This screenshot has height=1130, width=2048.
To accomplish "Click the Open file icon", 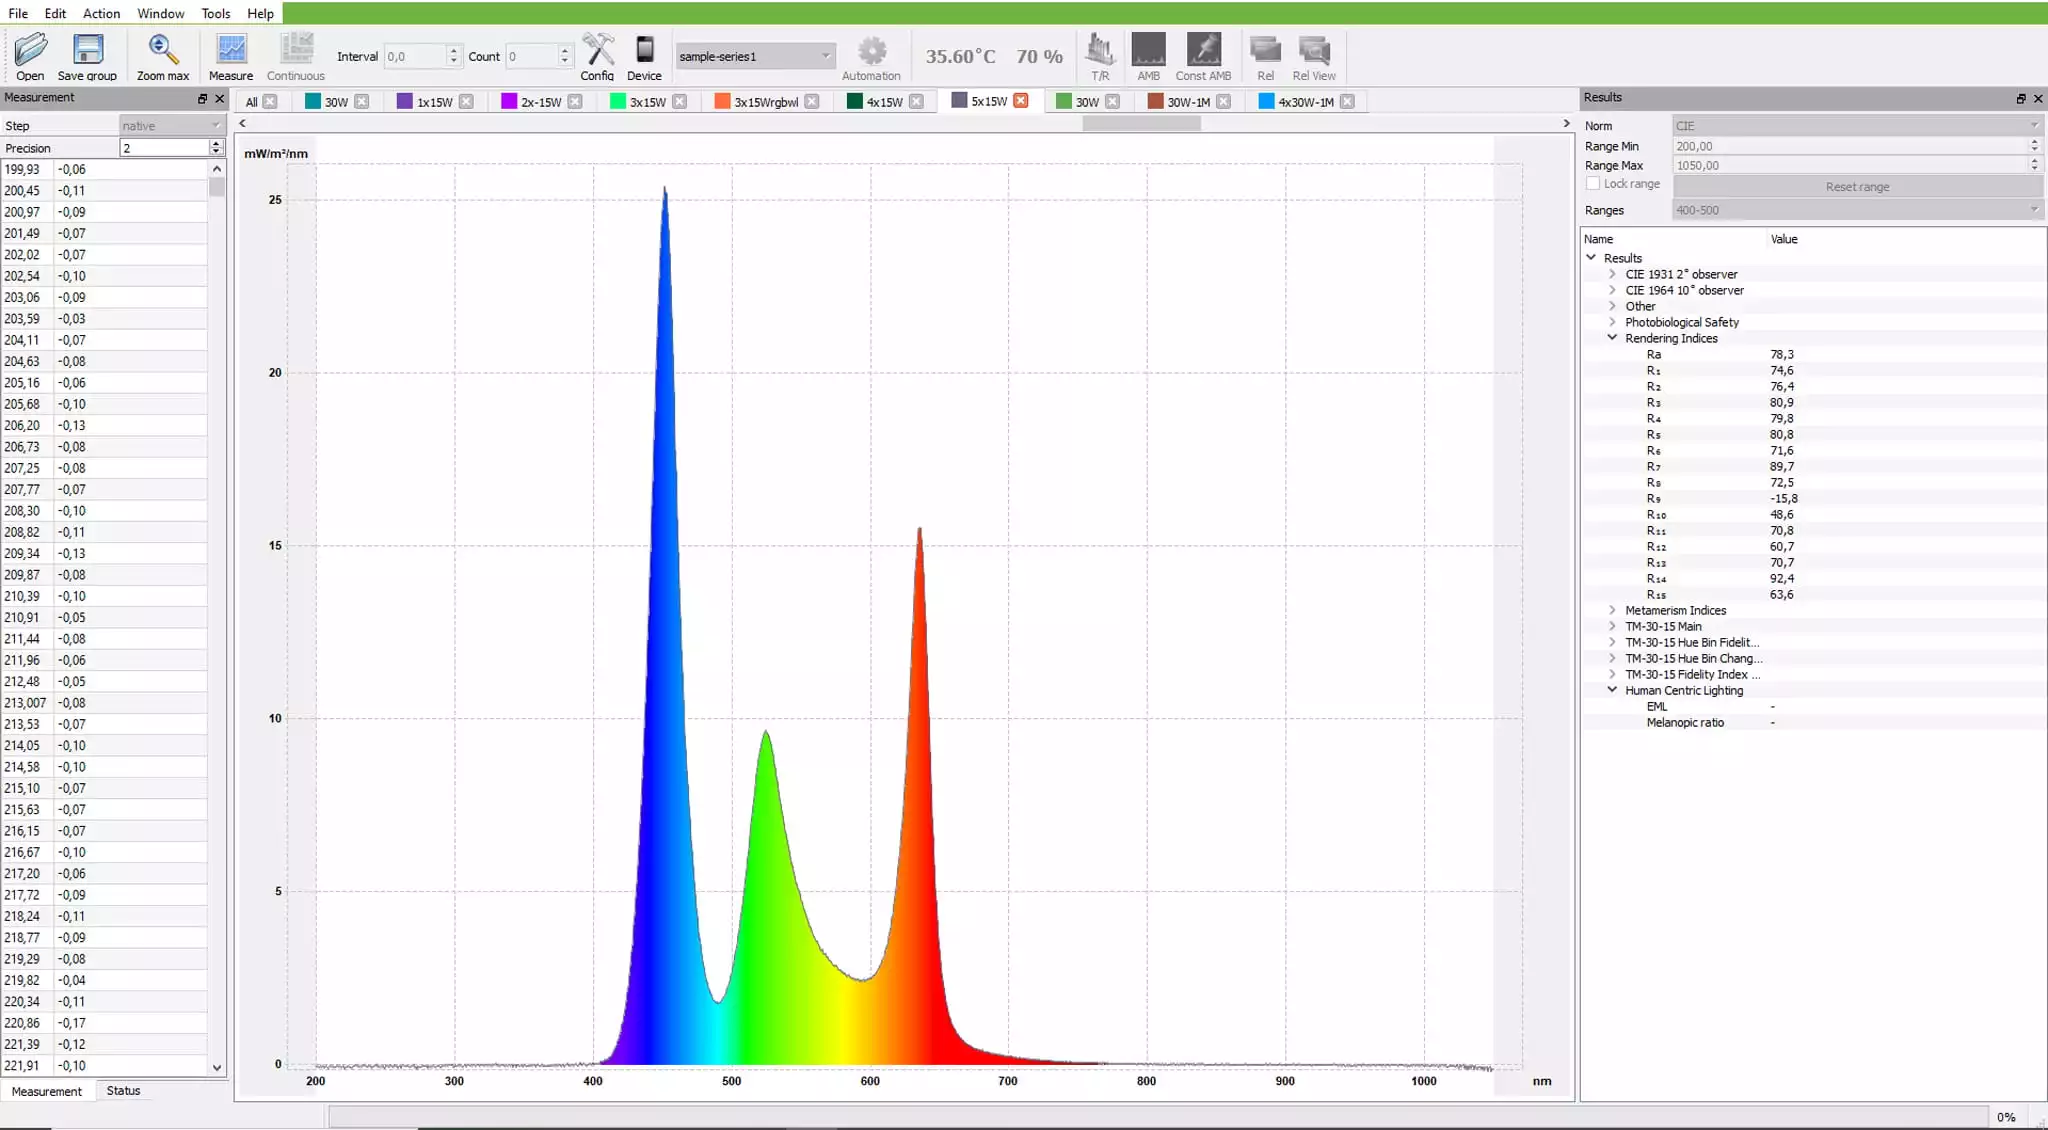I will (30, 51).
